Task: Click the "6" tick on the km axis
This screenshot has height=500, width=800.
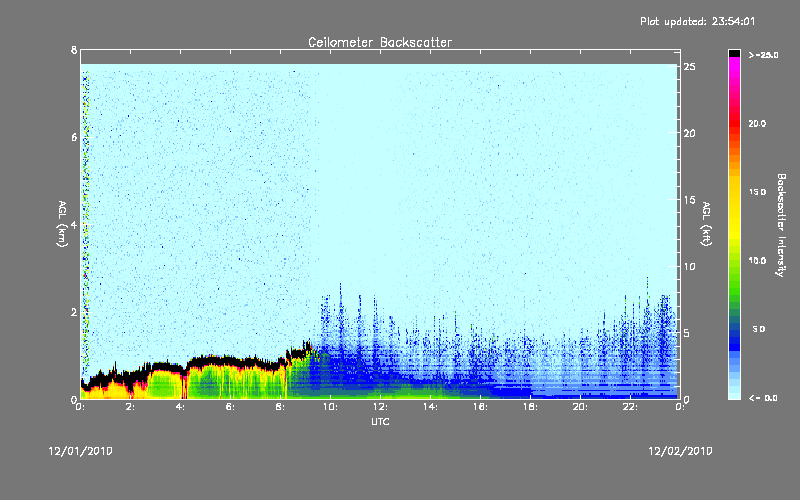Action: pos(74,137)
